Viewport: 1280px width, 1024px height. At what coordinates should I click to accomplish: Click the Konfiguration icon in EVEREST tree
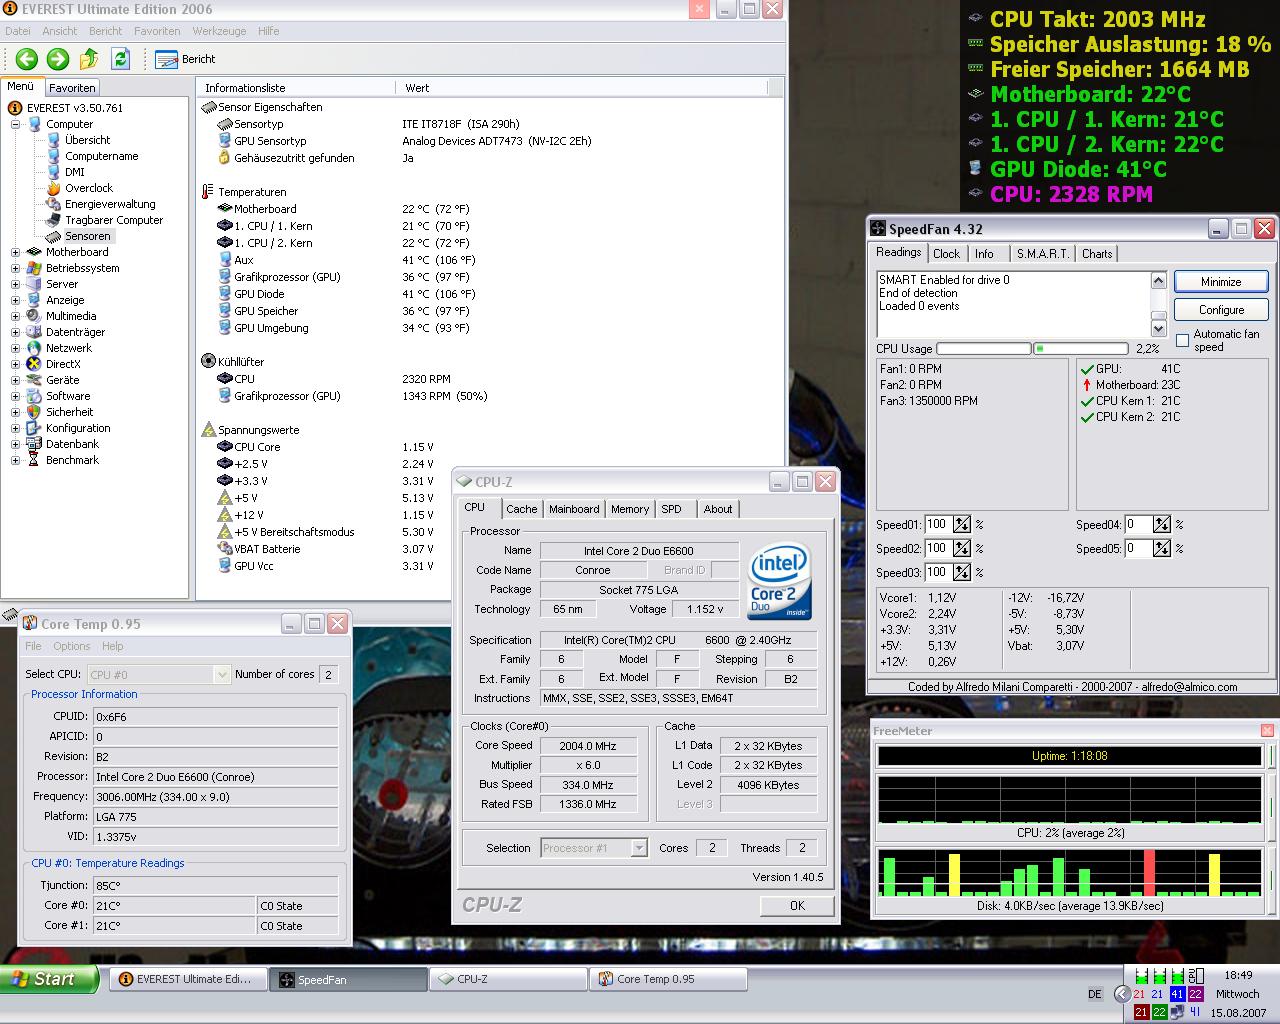(34, 428)
